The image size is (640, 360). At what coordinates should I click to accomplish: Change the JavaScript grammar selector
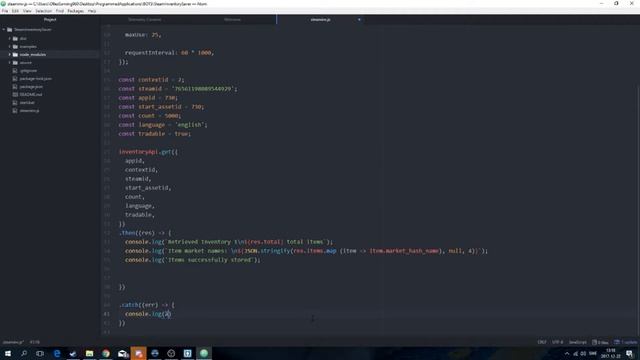tap(578, 342)
